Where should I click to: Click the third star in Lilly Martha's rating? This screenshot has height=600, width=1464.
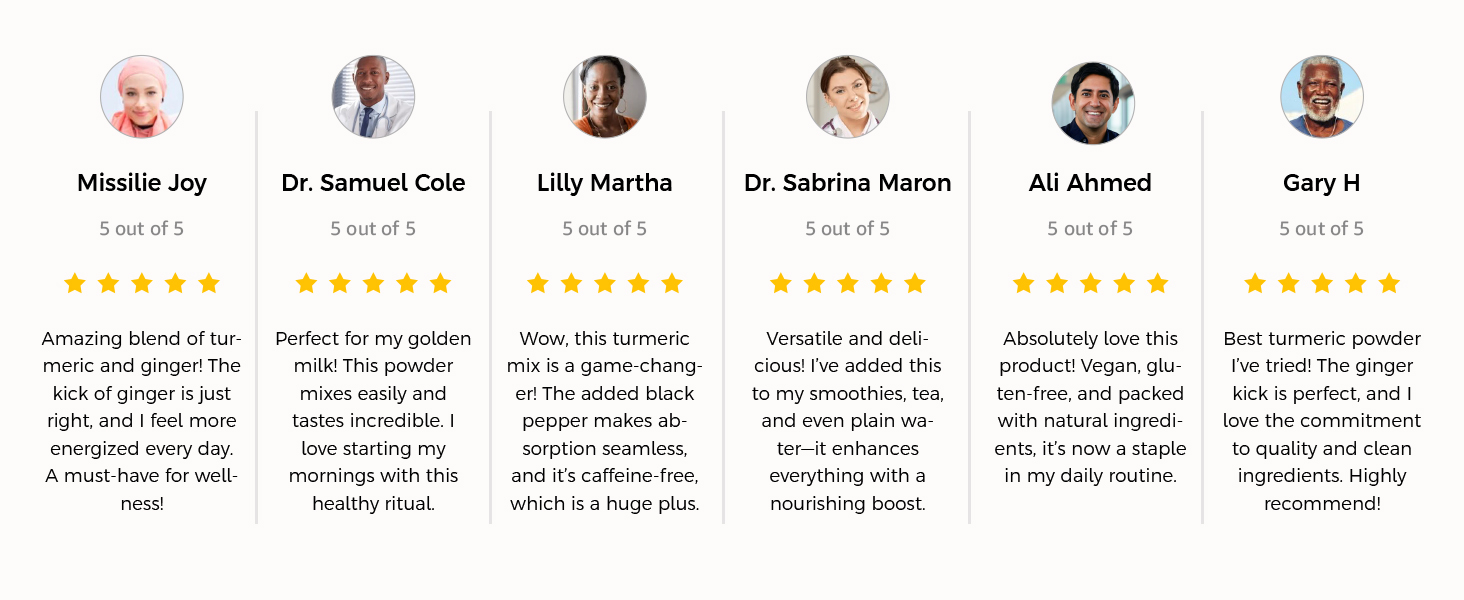click(605, 284)
